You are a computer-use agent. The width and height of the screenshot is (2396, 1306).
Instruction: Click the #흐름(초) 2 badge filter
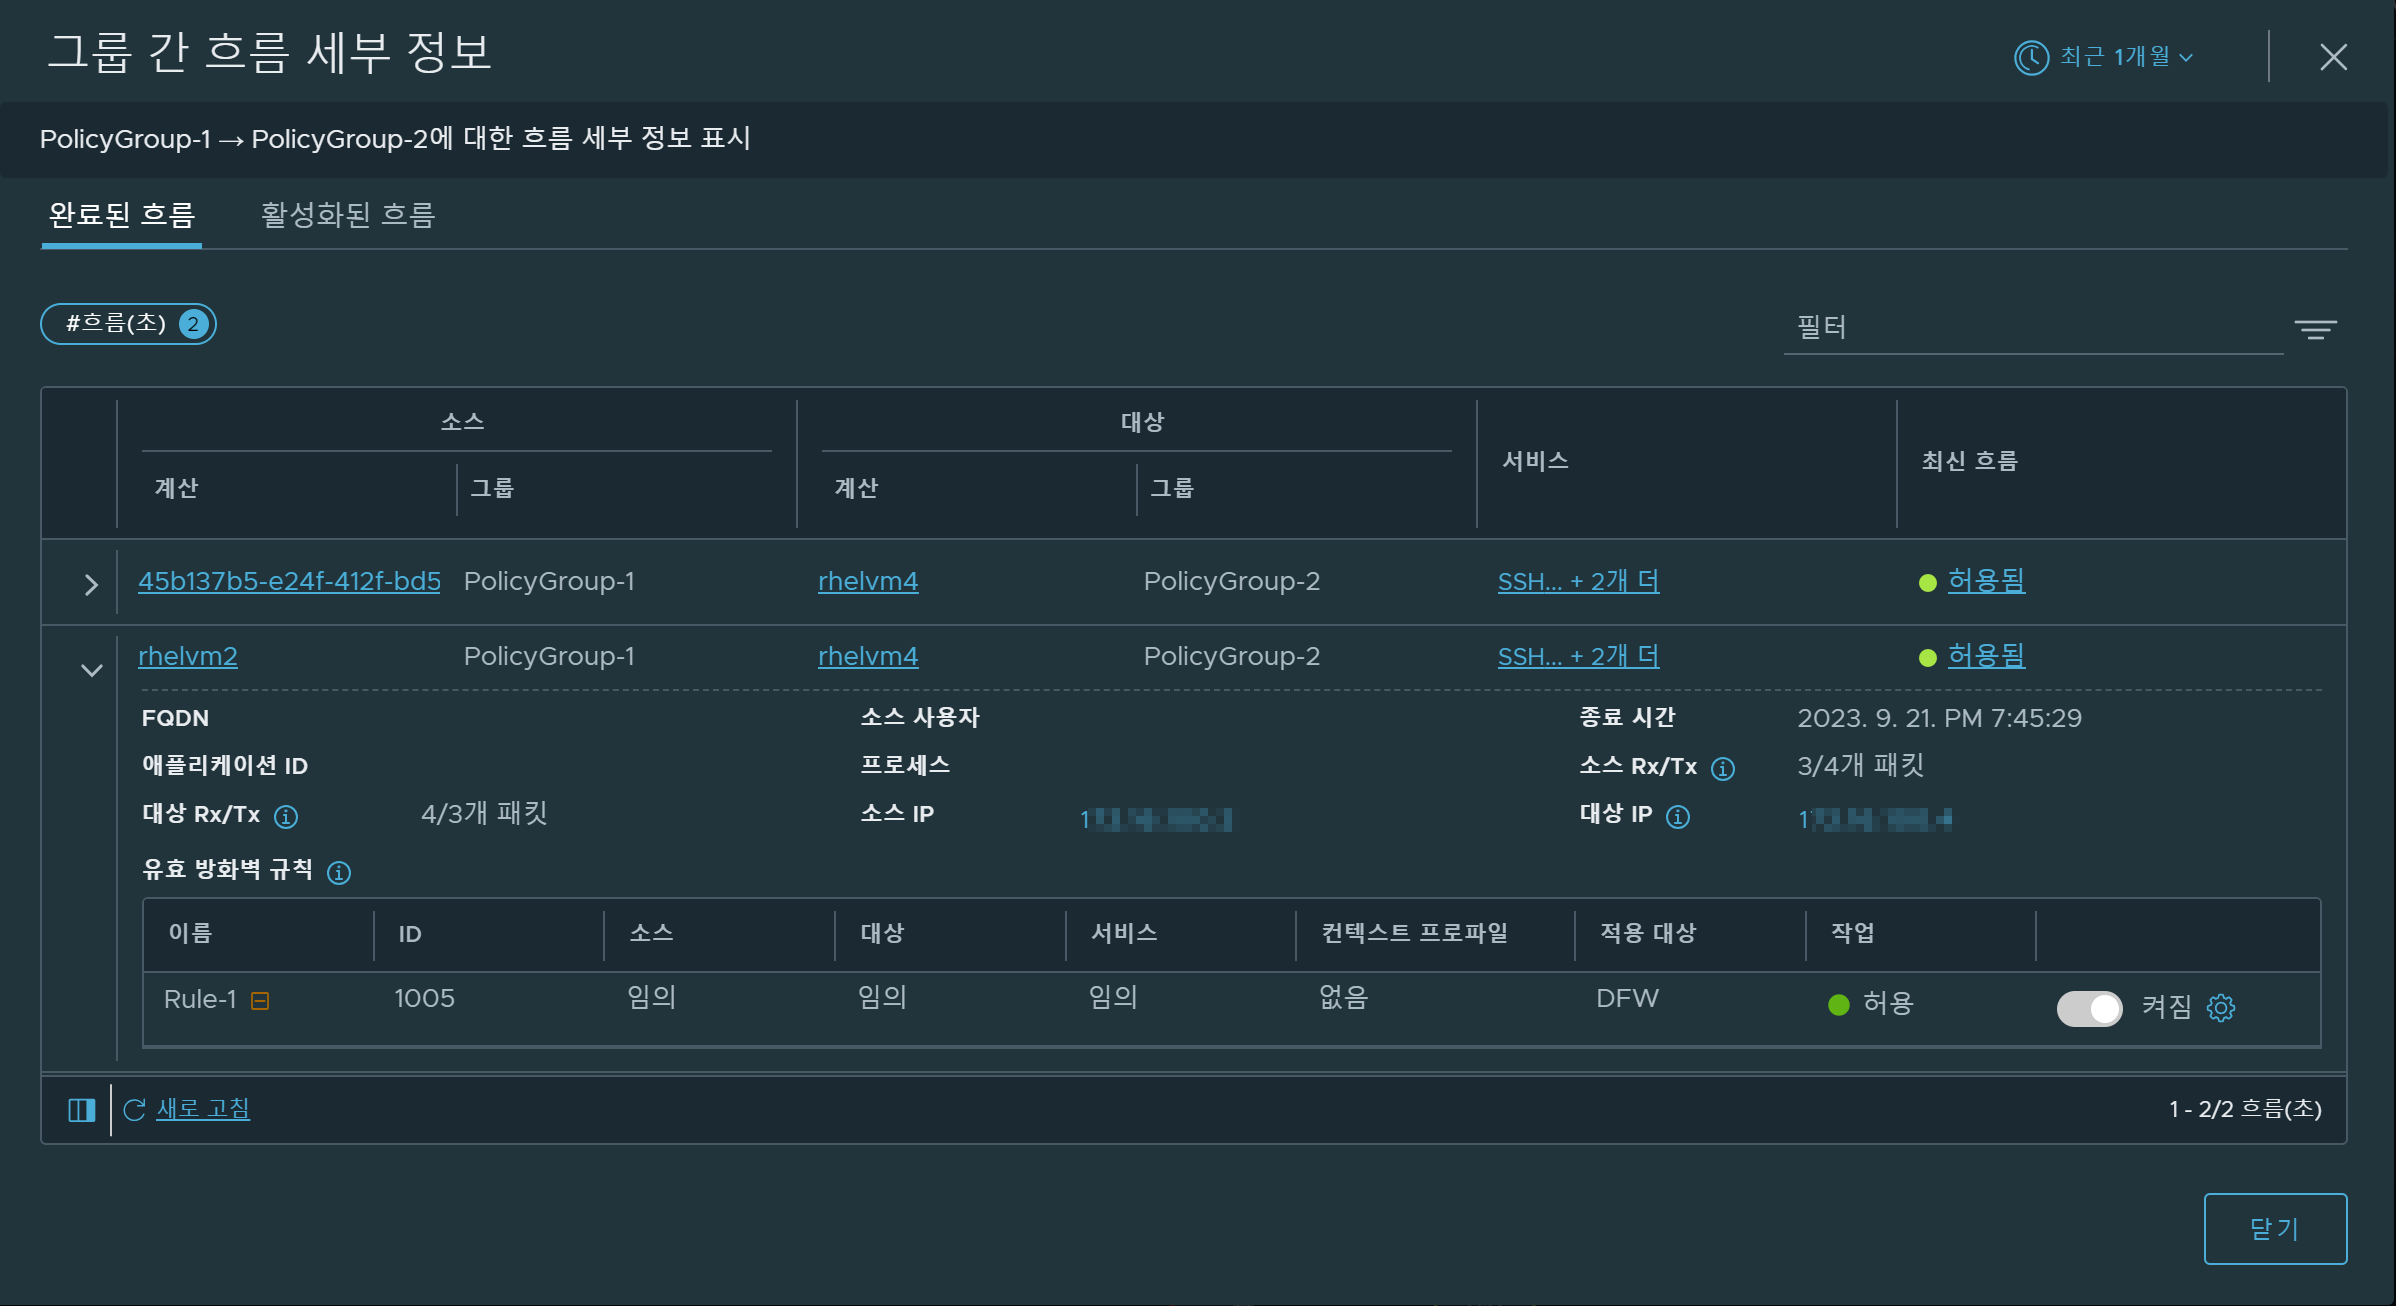click(x=129, y=323)
